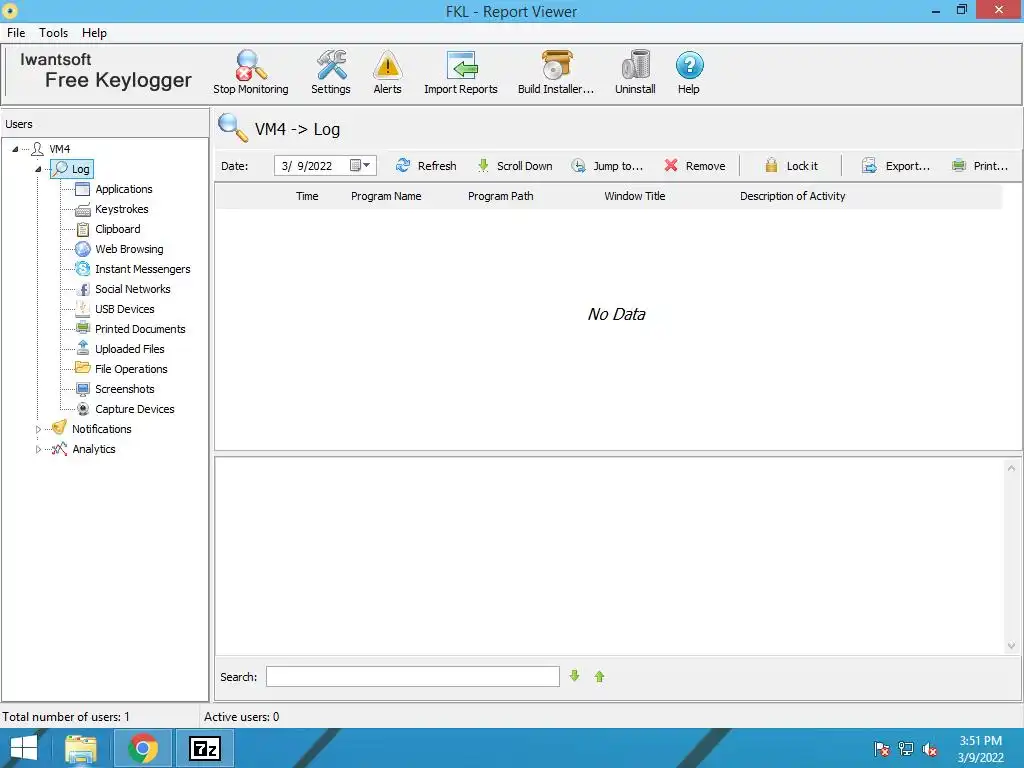Image resolution: width=1024 pixels, height=768 pixels.
Task: Click the Jump to... button
Action: (x=607, y=166)
